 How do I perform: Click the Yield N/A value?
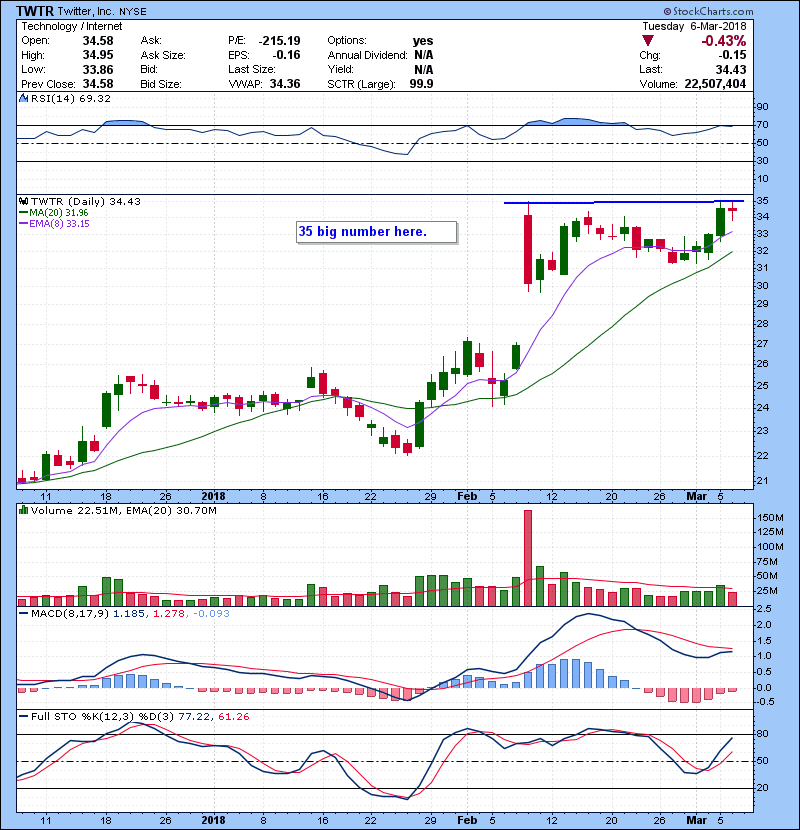[x=424, y=69]
